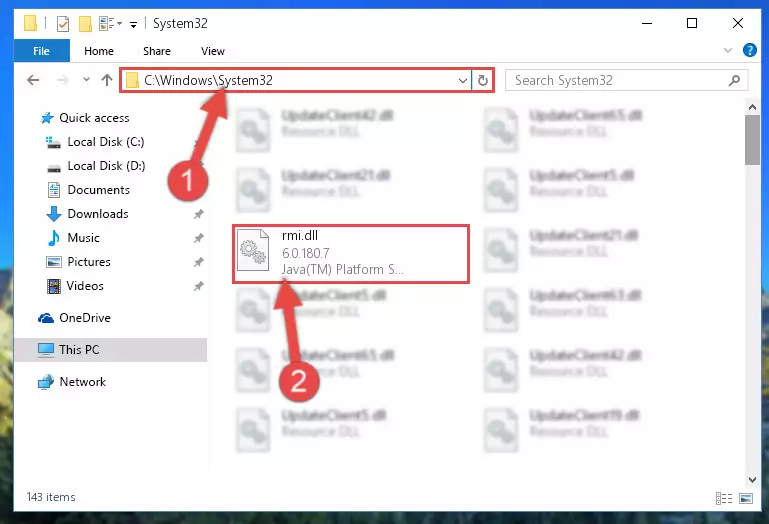Refresh the System32 folder

(483, 80)
